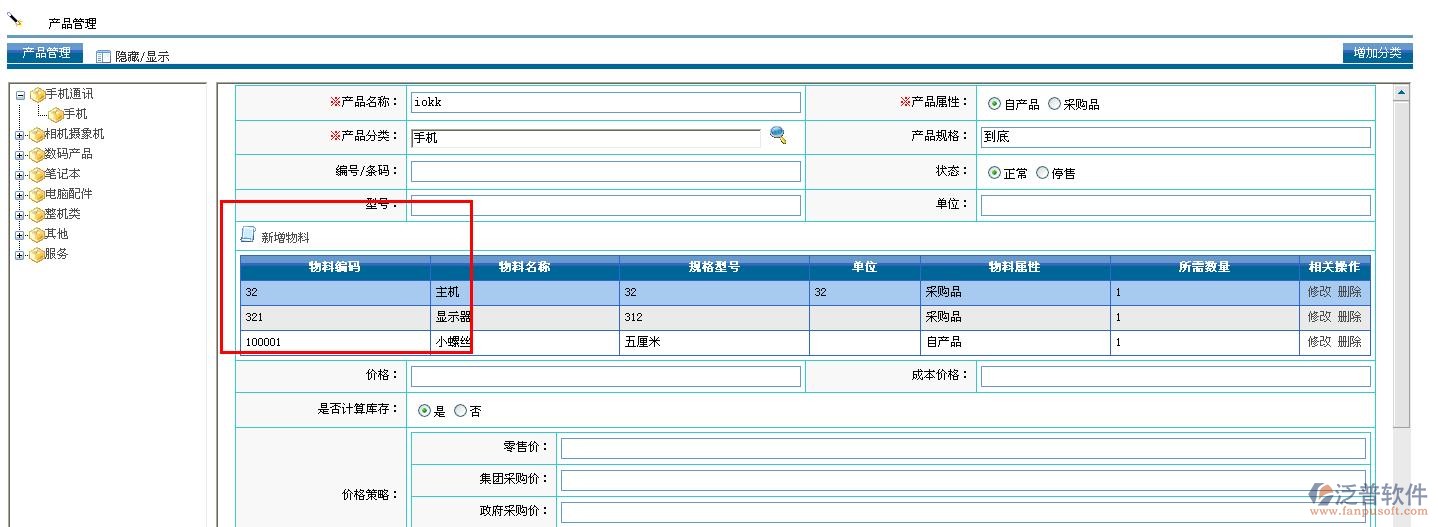Click the 产品规格 field containing 到底
Screen dimensions: 1438x527
coord(1176,137)
